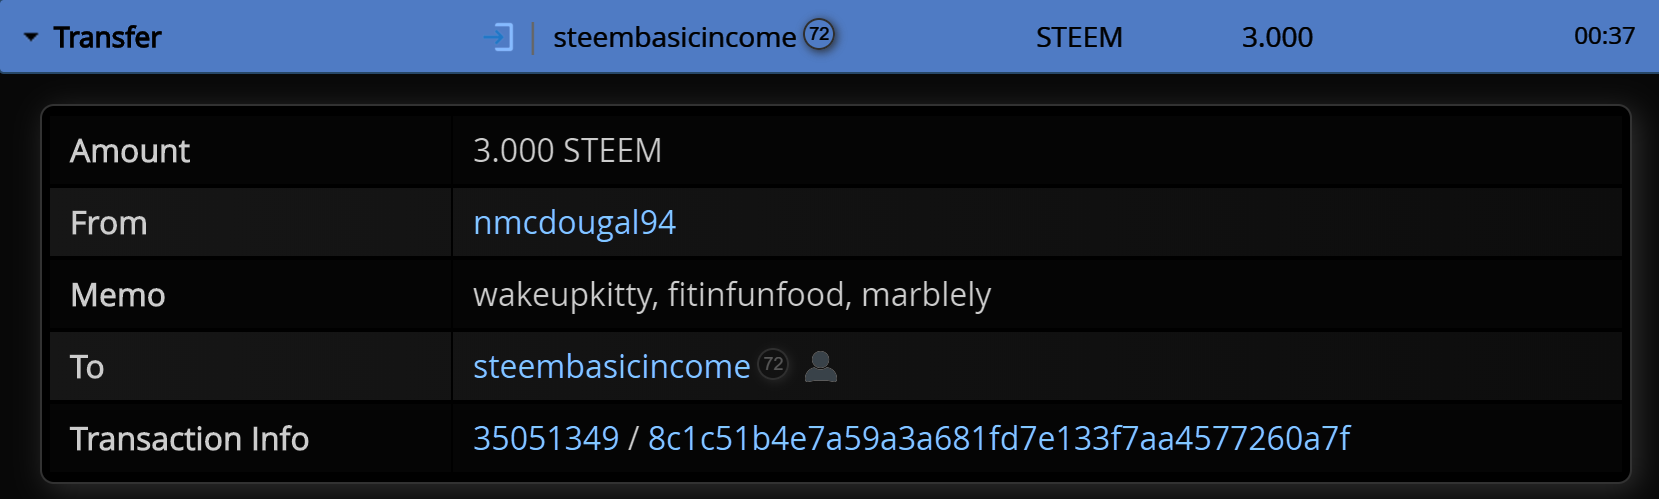Click the Transfer operation title
The width and height of the screenshot is (1659, 499).
107,37
